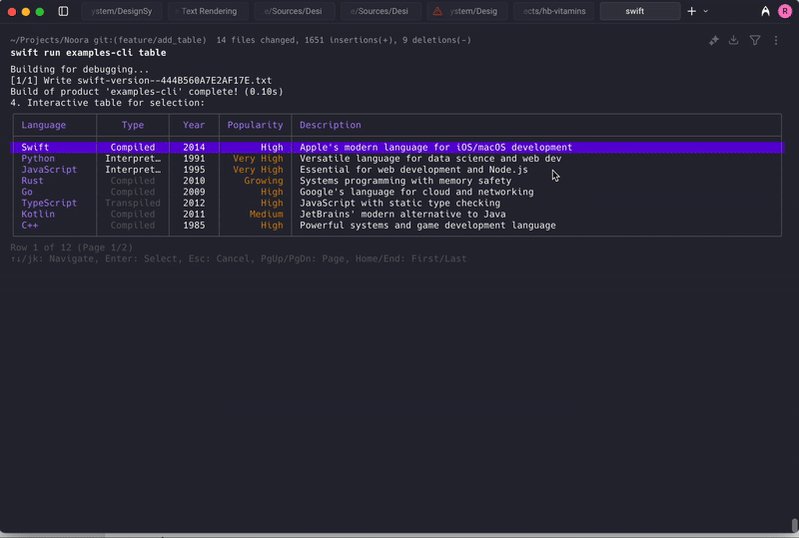Toggle the sidebar panel icon
The width and height of the screenshot is (799, 538).
pos(63,11)
